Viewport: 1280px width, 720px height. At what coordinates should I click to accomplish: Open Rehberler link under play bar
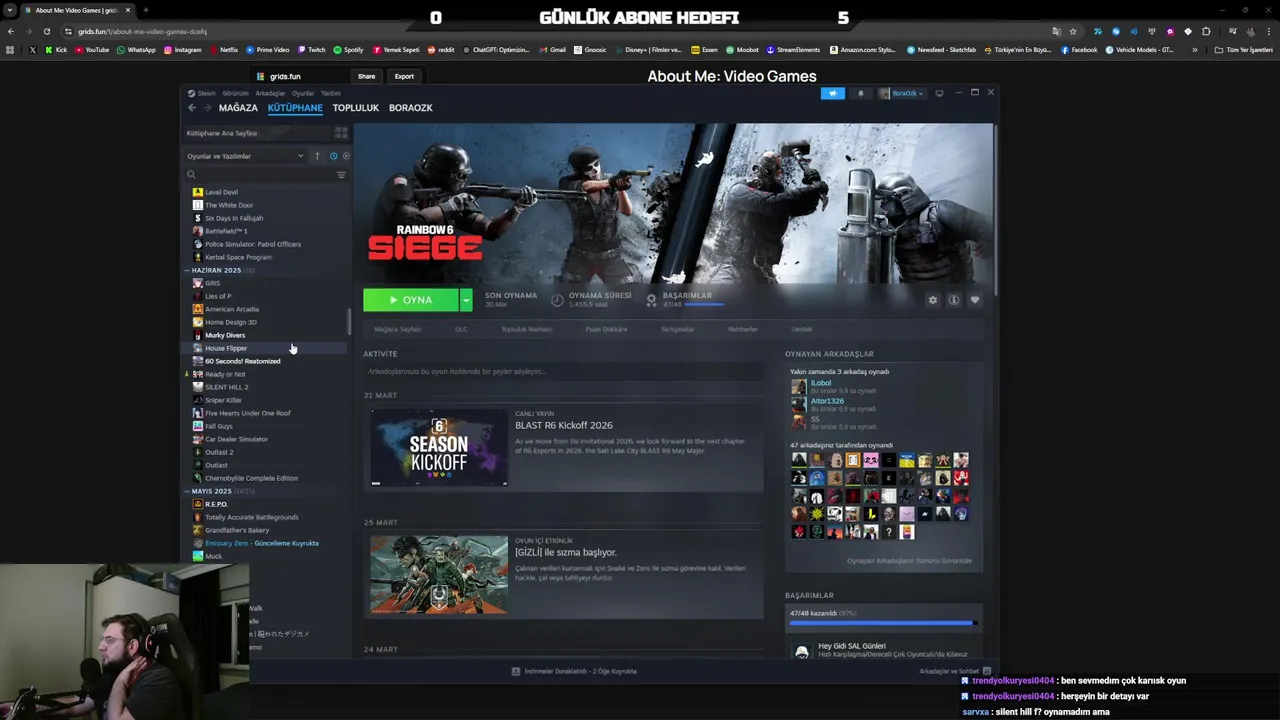743,329
